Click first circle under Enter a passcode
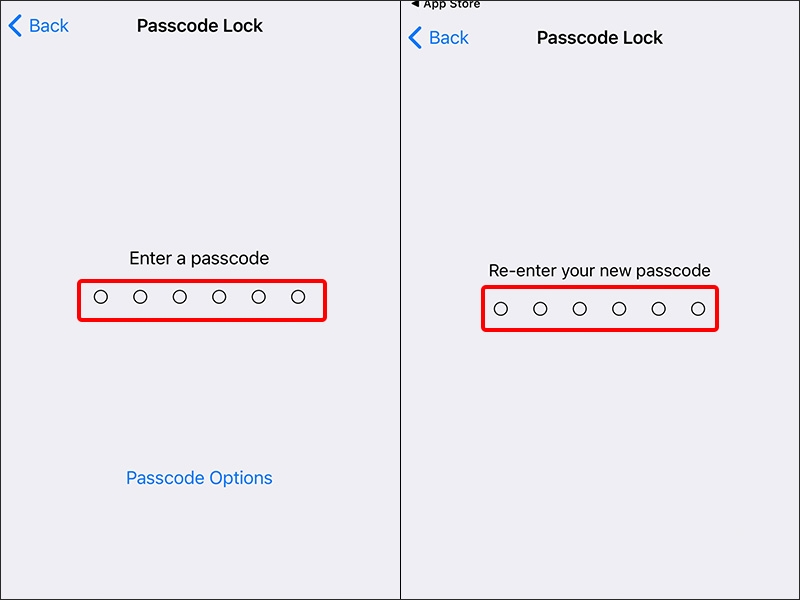Image resolution: width=800 pixels, height=600 pixels. tap(101, 297)
